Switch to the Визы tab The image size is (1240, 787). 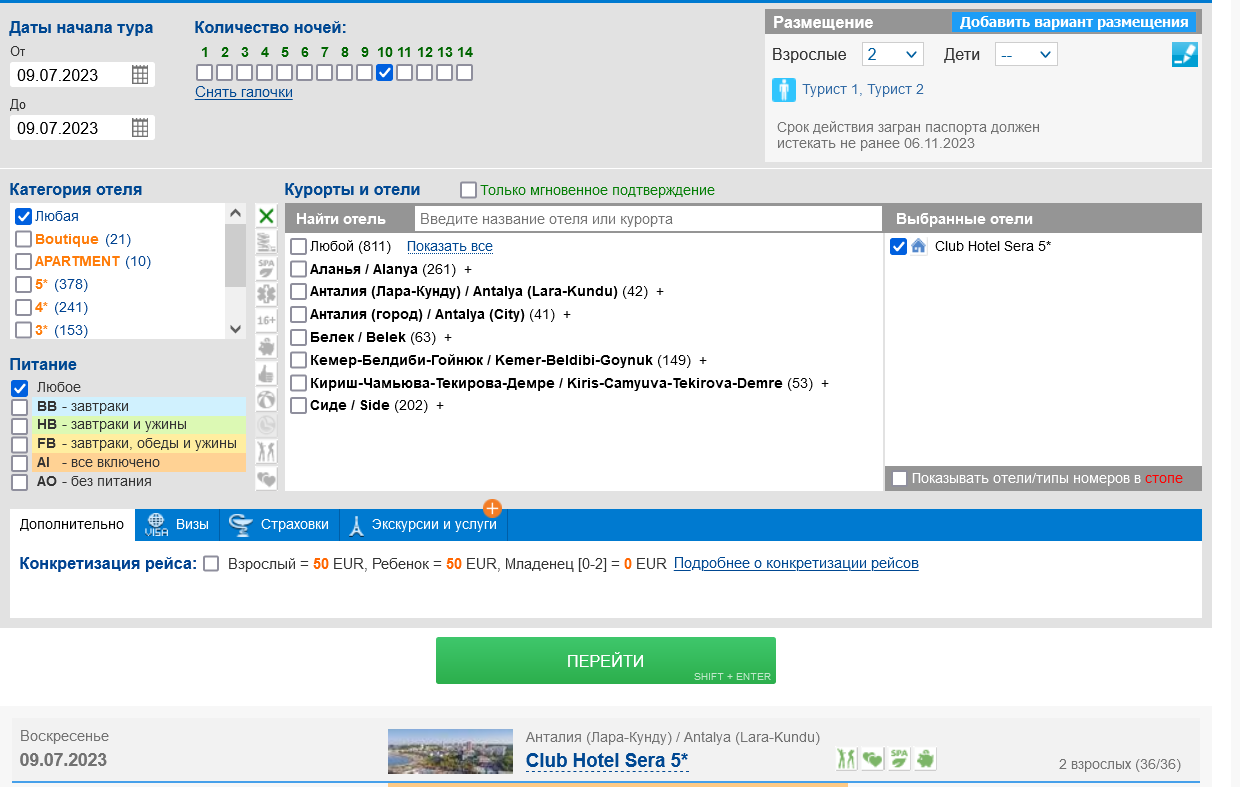pos(178,524)
